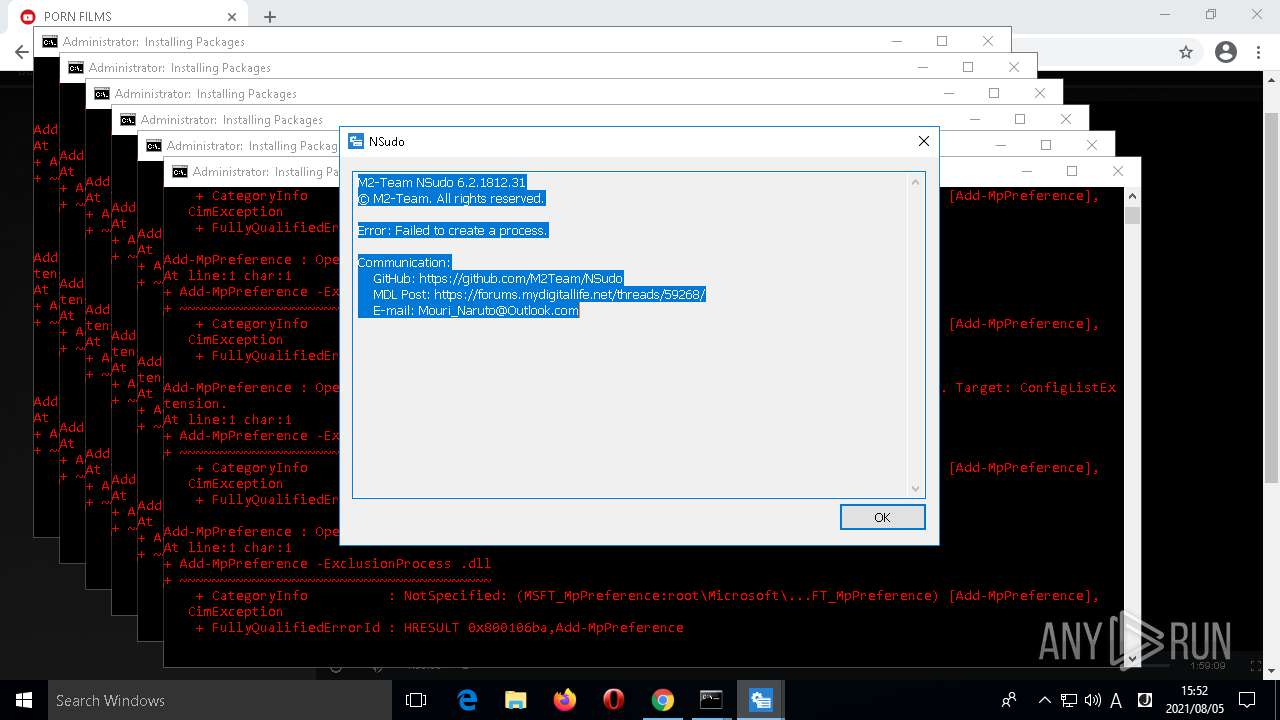Launch Opera from the taskbar

click(x=613, y=700)
